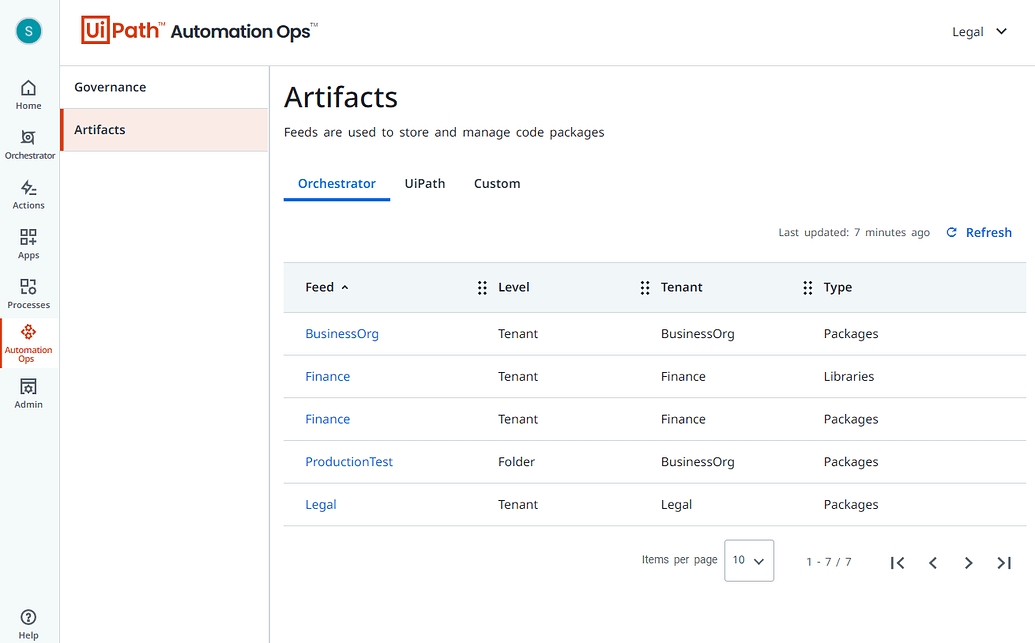1035x643 pixels.
Task: Open Home from the left sidebar
Action: point(28,94)
